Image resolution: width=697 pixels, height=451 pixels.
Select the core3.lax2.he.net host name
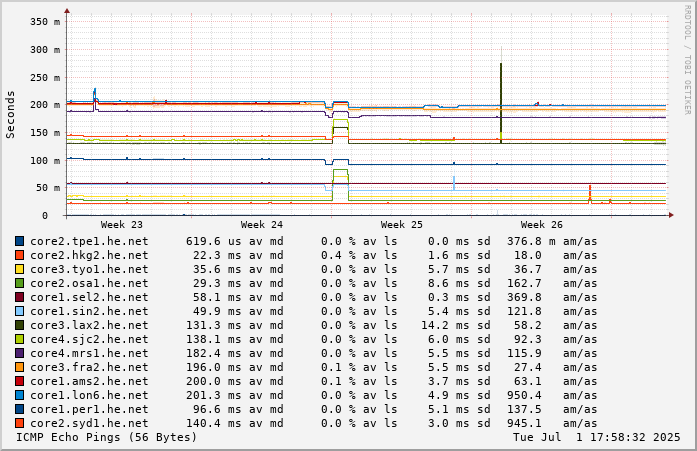(89, 325)
